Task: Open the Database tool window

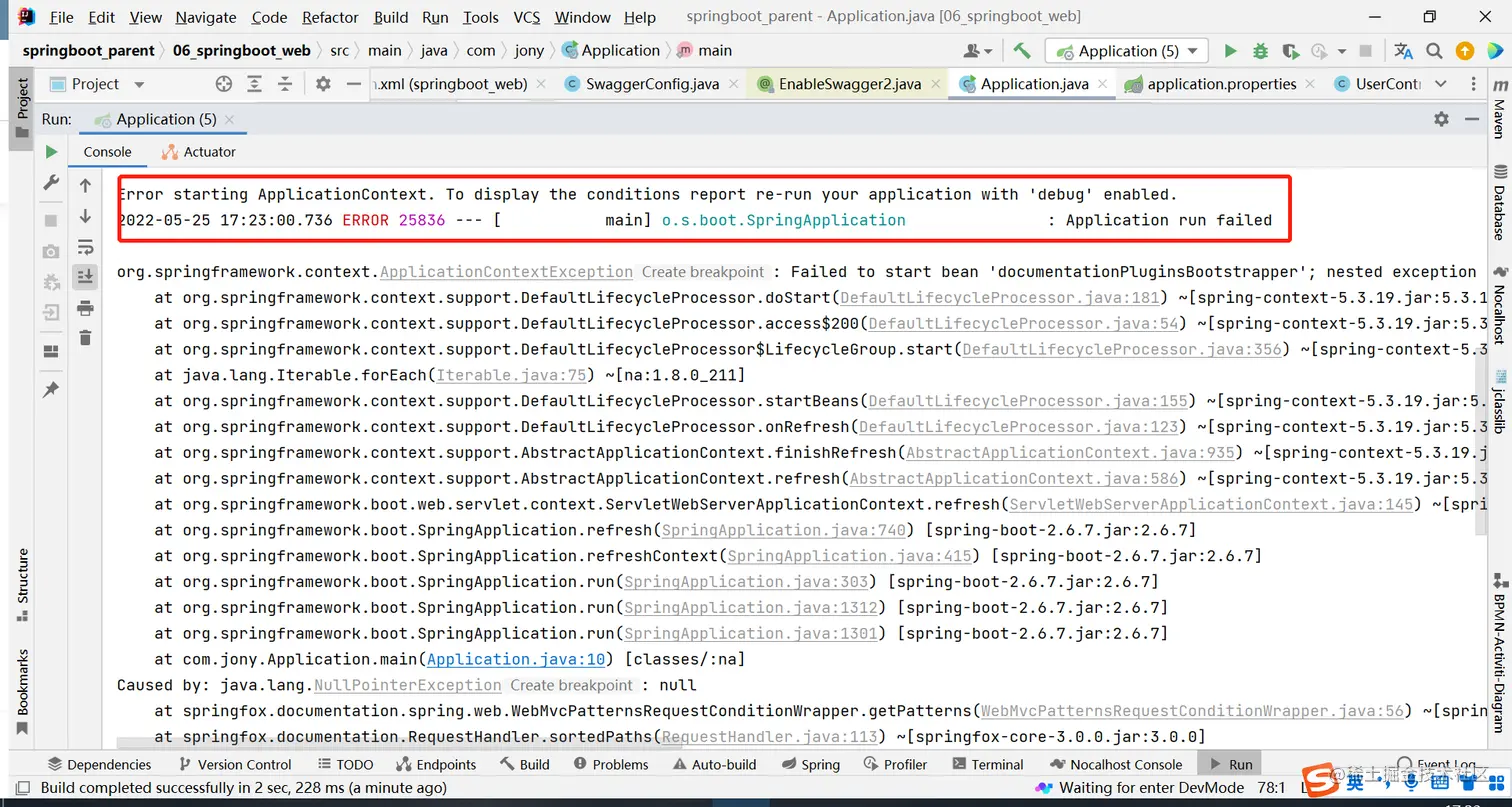Action: [1498, 203]
